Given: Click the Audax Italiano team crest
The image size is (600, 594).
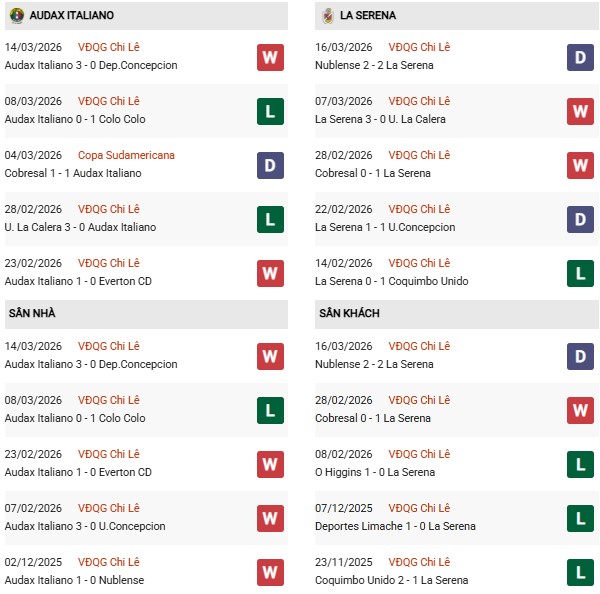Looking at the screenshot, I should click(17, 16).
